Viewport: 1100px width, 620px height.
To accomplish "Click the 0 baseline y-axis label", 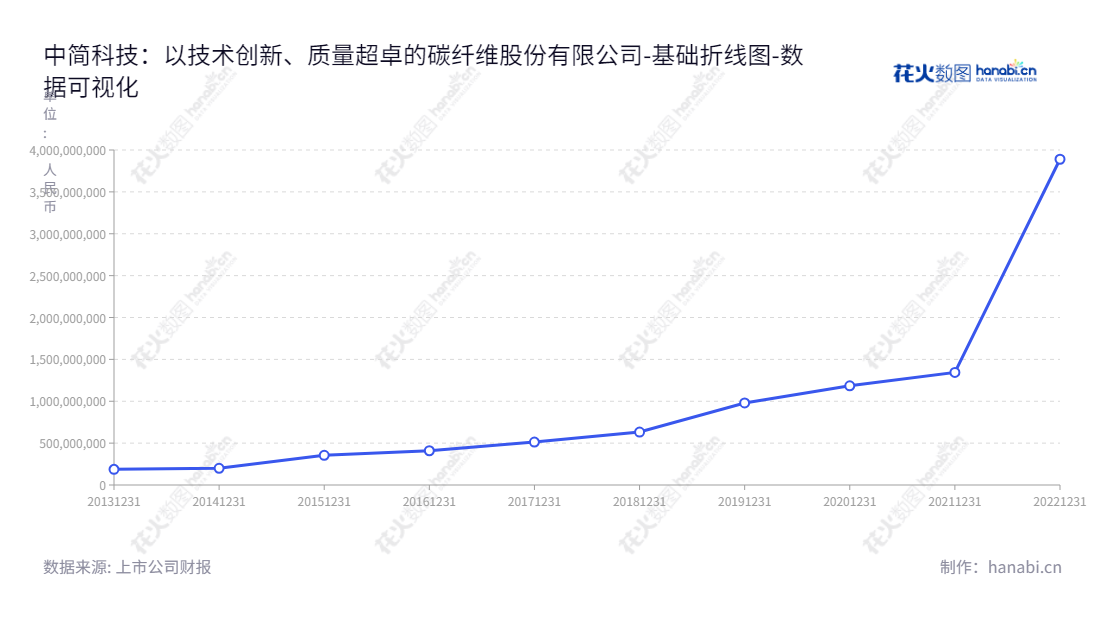I will (104, 485).
